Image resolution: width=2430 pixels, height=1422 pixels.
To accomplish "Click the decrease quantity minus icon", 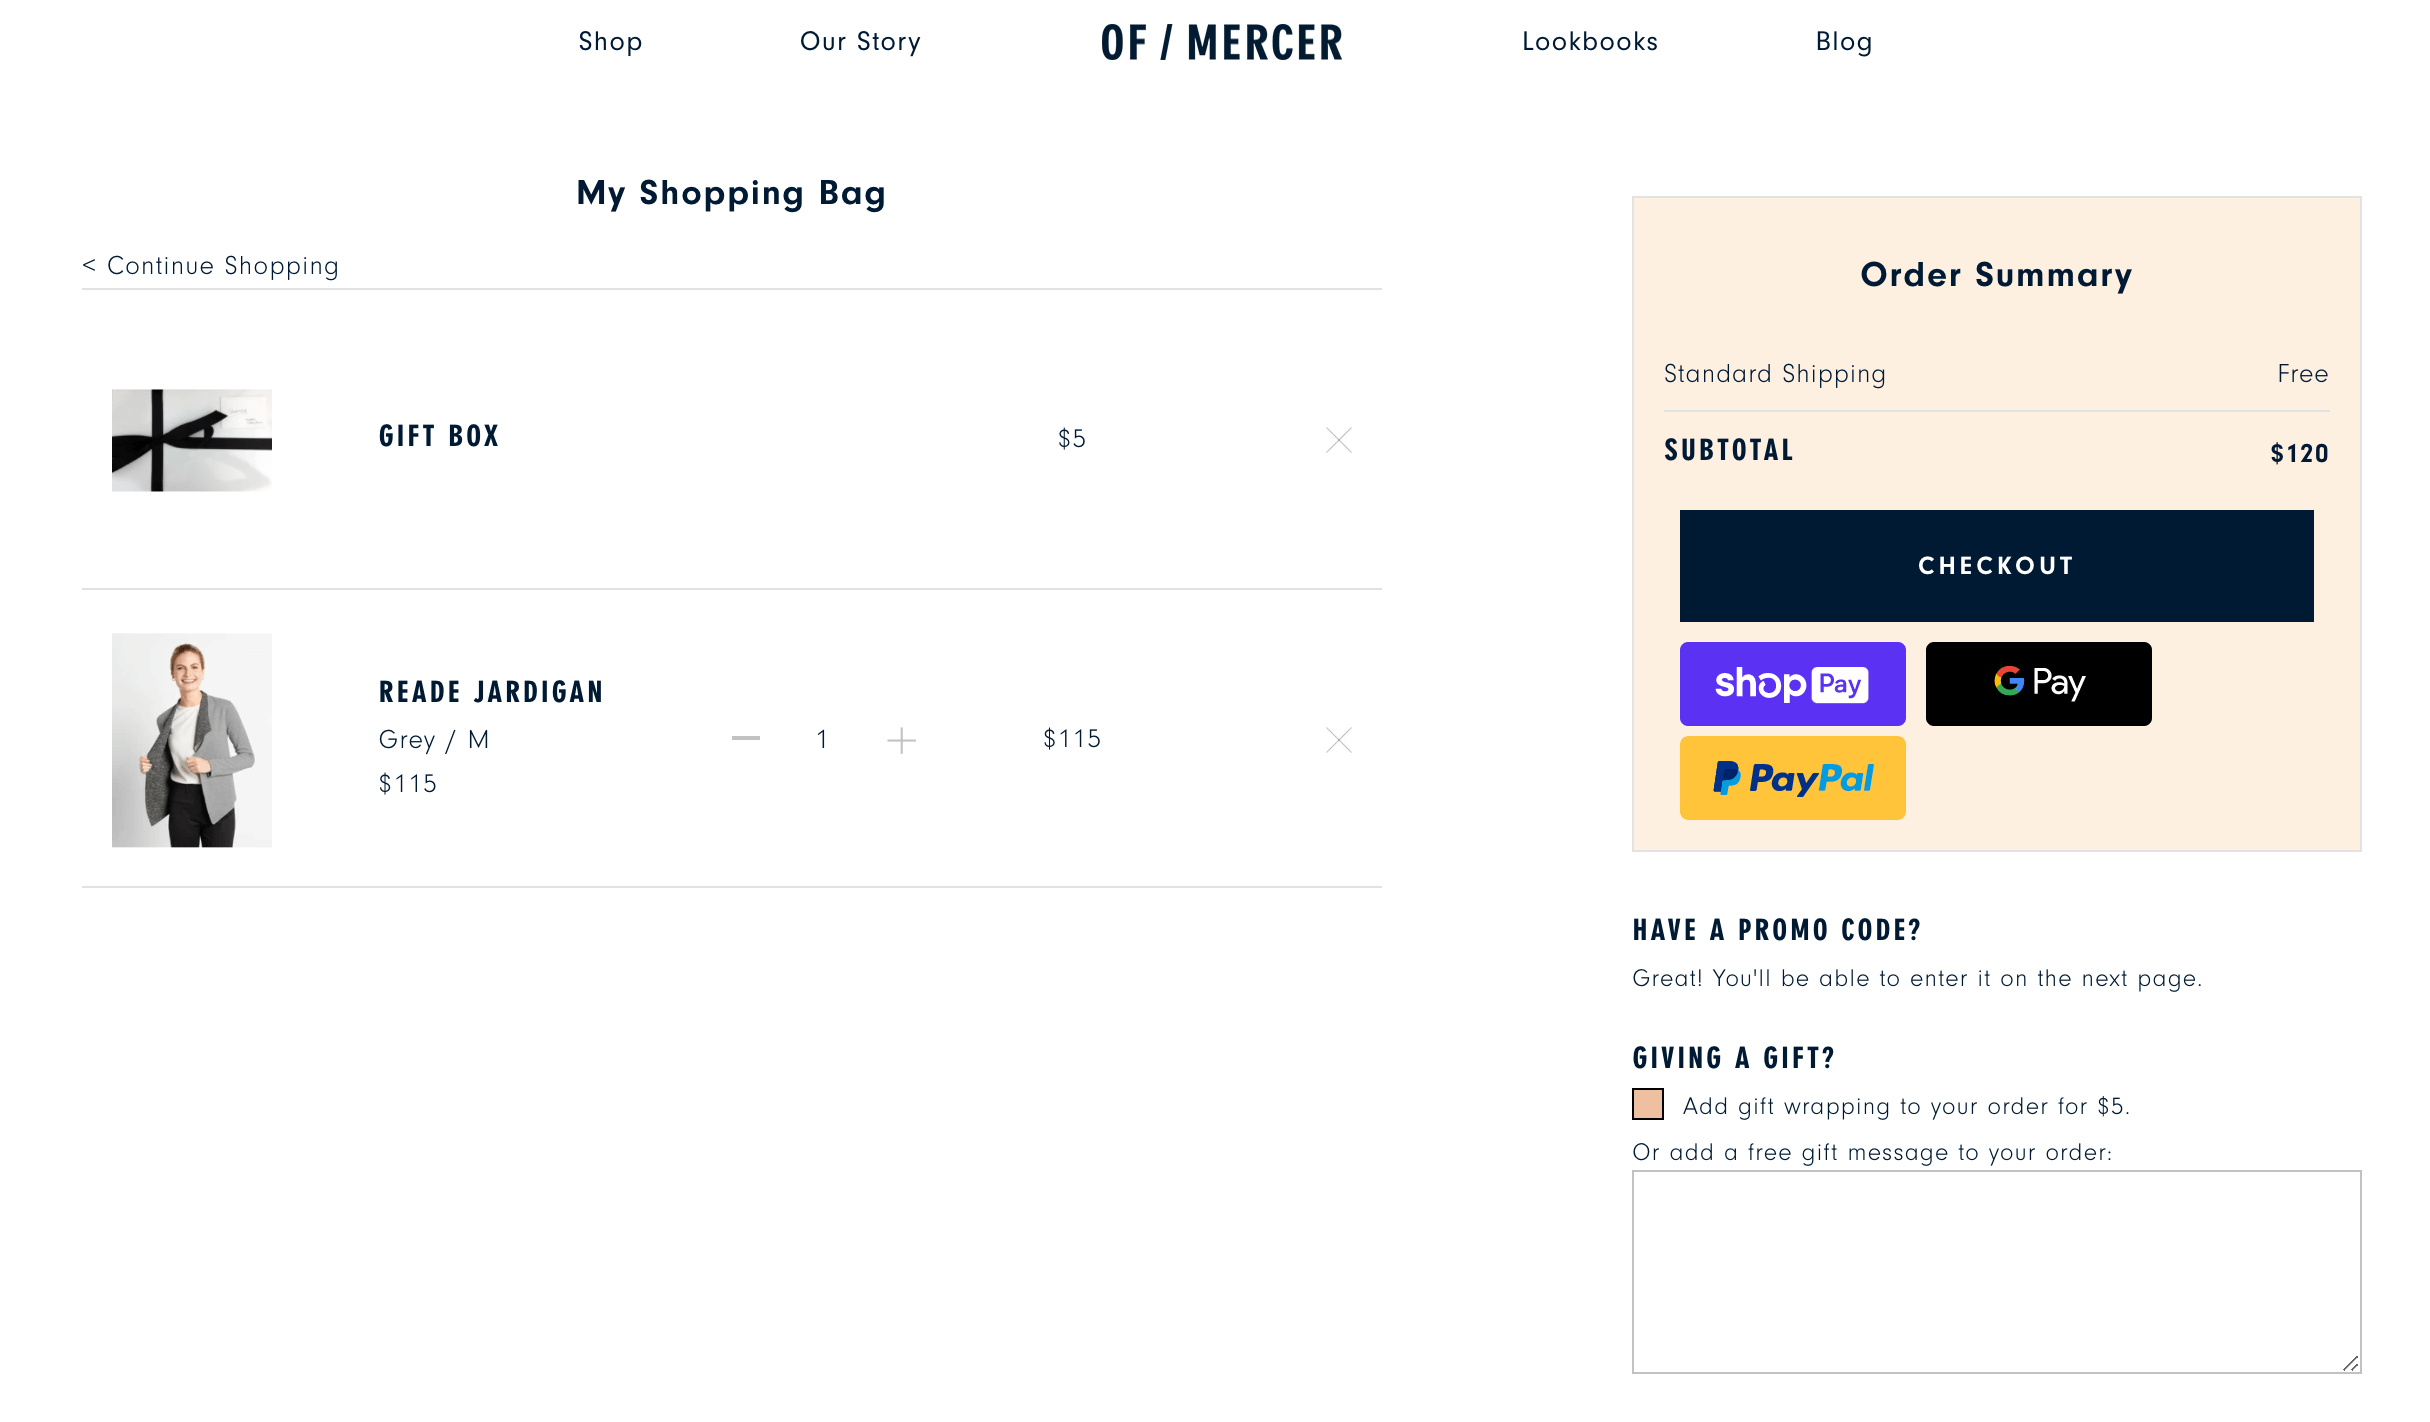I will [745, 738].
